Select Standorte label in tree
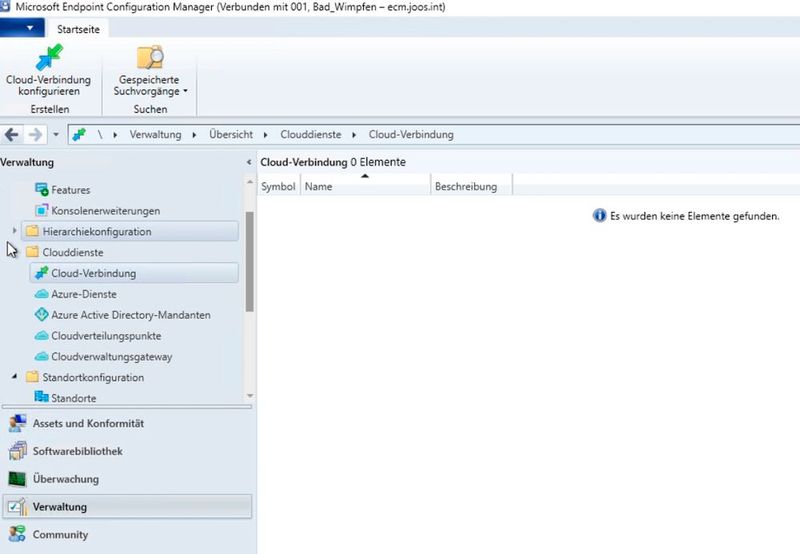This screenshot has width=800, height=554. [73, 398]
